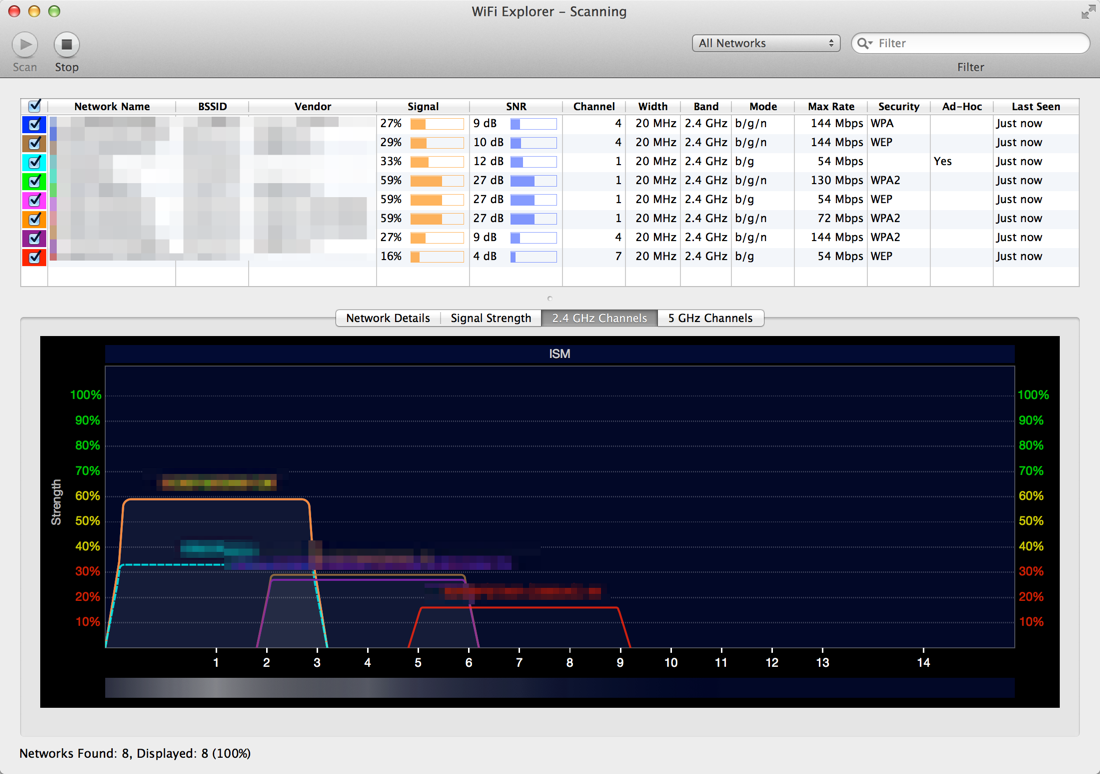Start a scan with the Scan button

[x=25, y=45]
